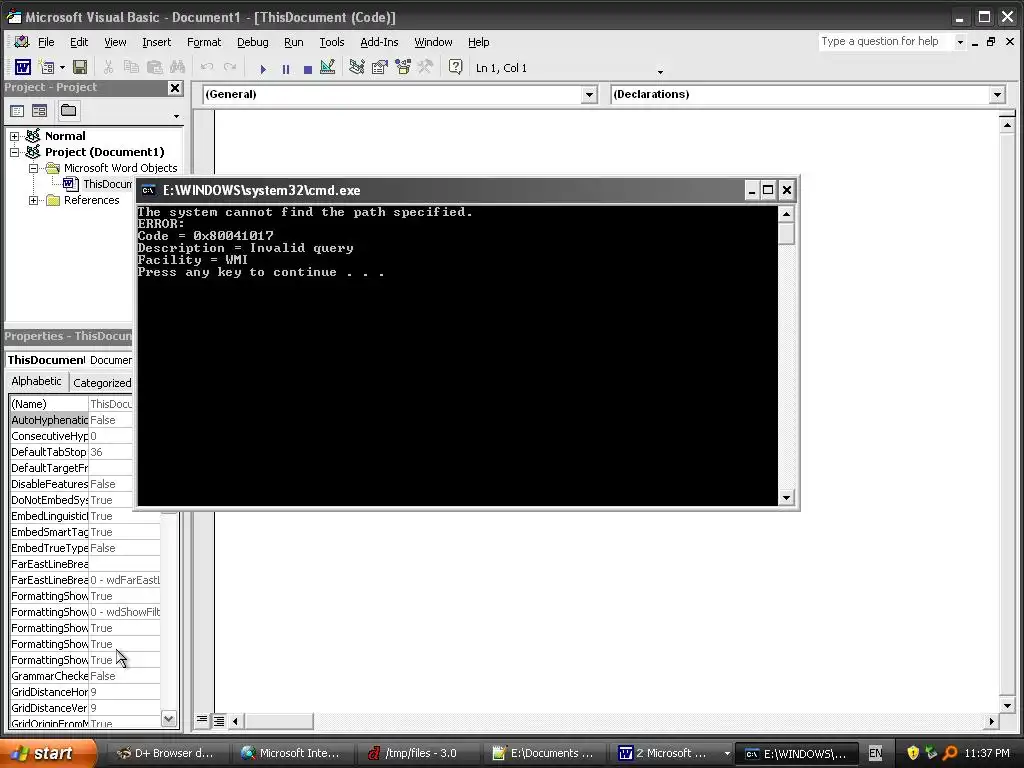Click the View Code icon in Project panel
This screenshot has width=1024, height=768.
click(x=17, y=111)
